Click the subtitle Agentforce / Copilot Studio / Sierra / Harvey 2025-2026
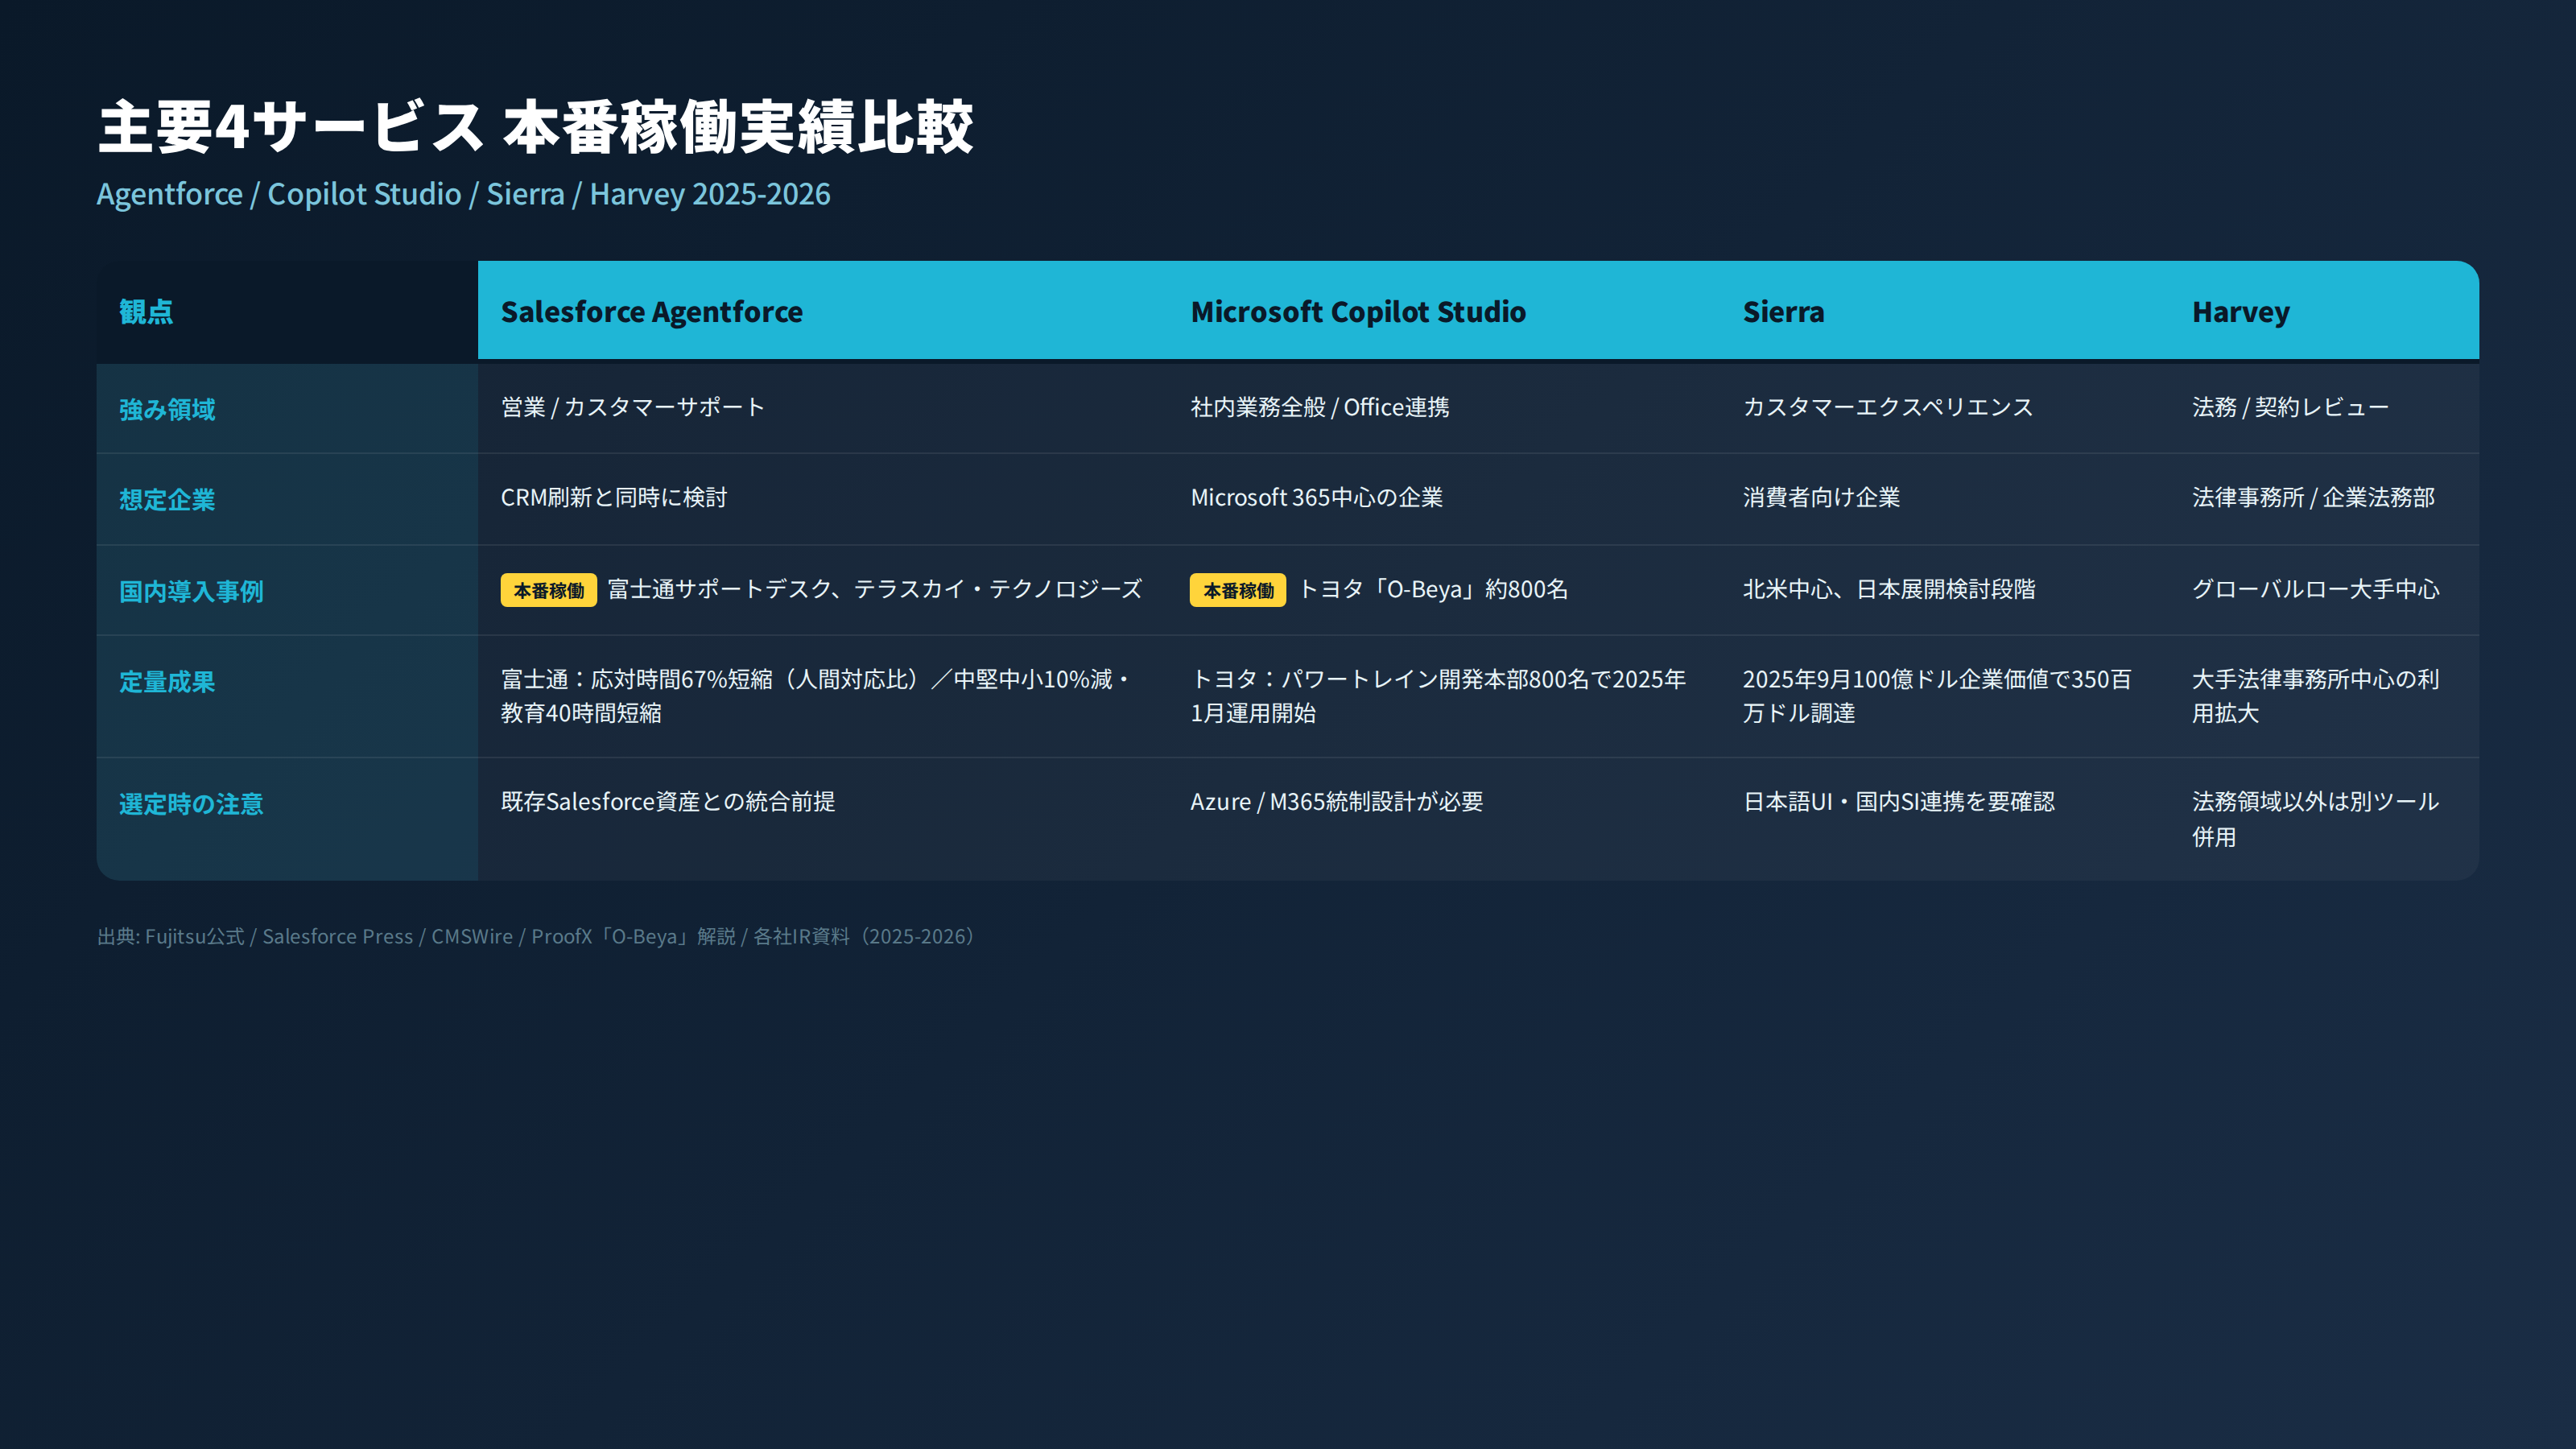 pyautogui.click(x=463, y=194)
